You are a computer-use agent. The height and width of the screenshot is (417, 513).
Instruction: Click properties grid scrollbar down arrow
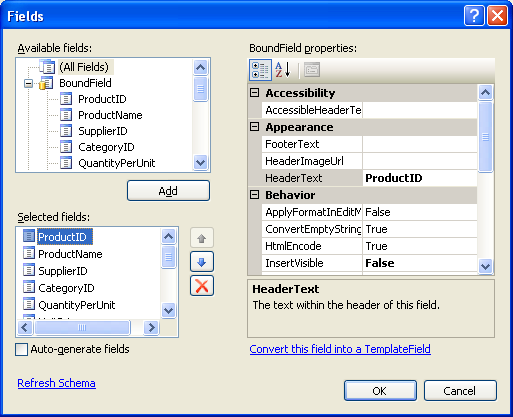tap(485, 266)
